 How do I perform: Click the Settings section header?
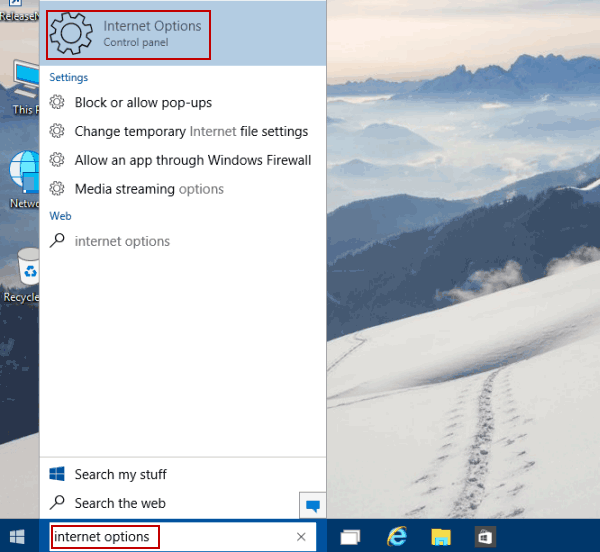pos(68,77)
